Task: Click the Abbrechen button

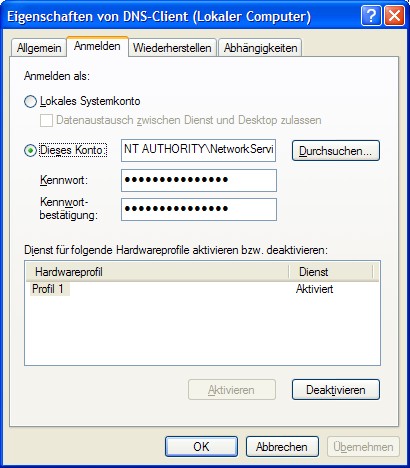Action: [x=282, y=447]
